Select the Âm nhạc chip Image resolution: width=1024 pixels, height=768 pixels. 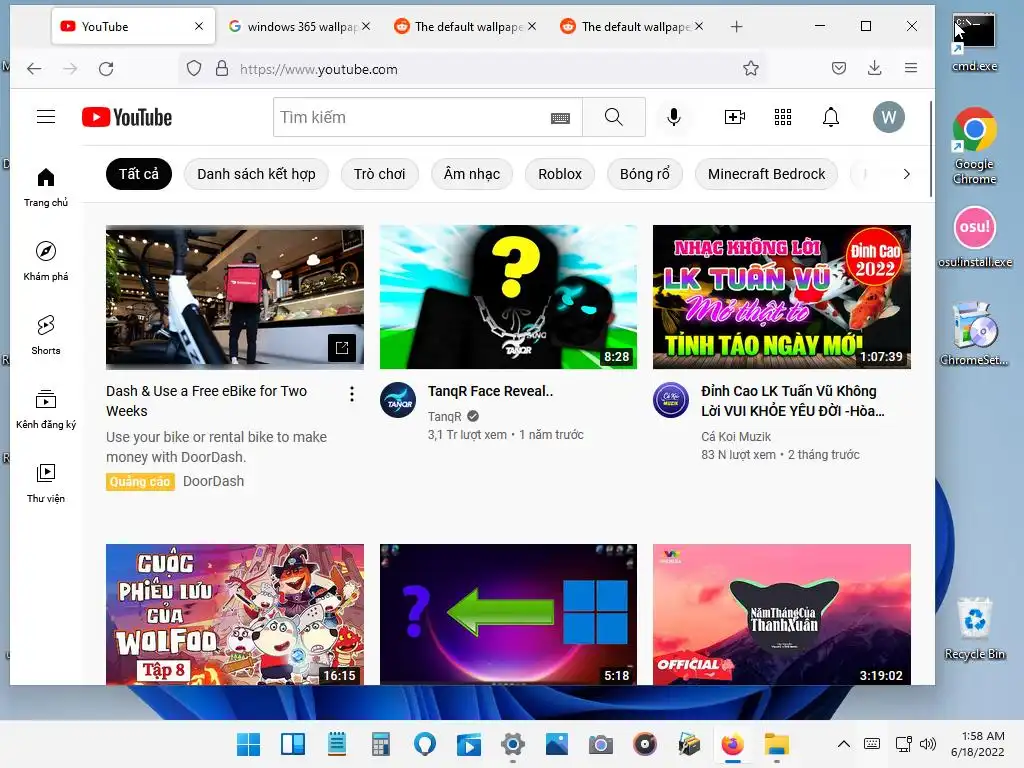(x=472, y=174)
